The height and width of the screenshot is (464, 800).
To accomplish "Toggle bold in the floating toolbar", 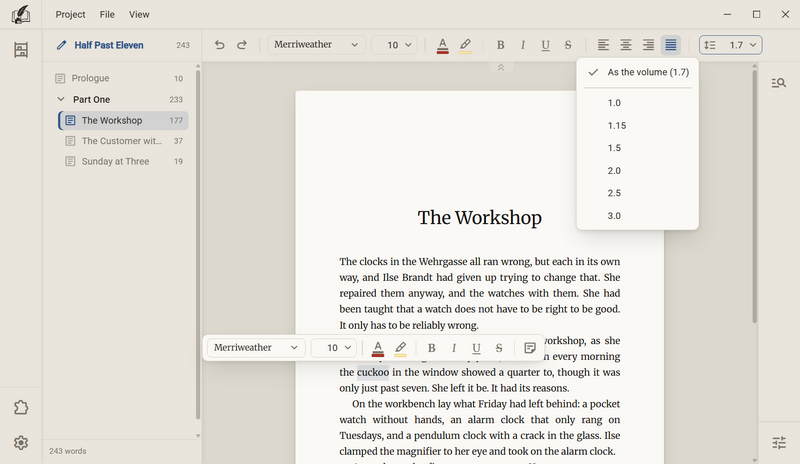I will (x=431, y=348).
